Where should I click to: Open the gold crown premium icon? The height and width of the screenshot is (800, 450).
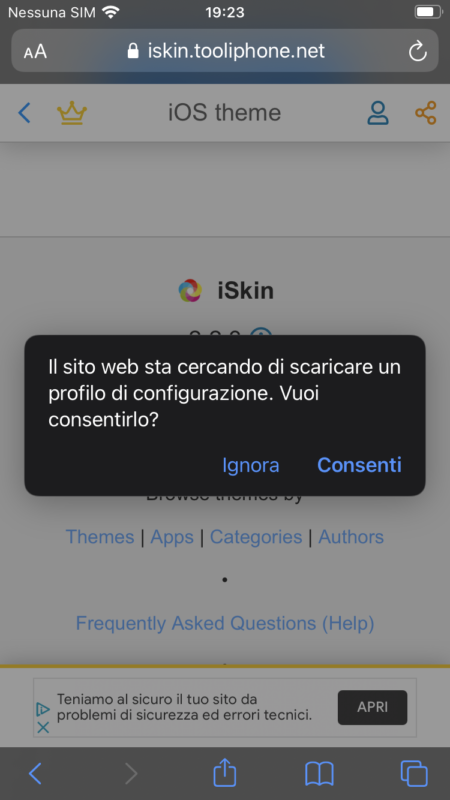pyautogui.click(x=72, y=113)
